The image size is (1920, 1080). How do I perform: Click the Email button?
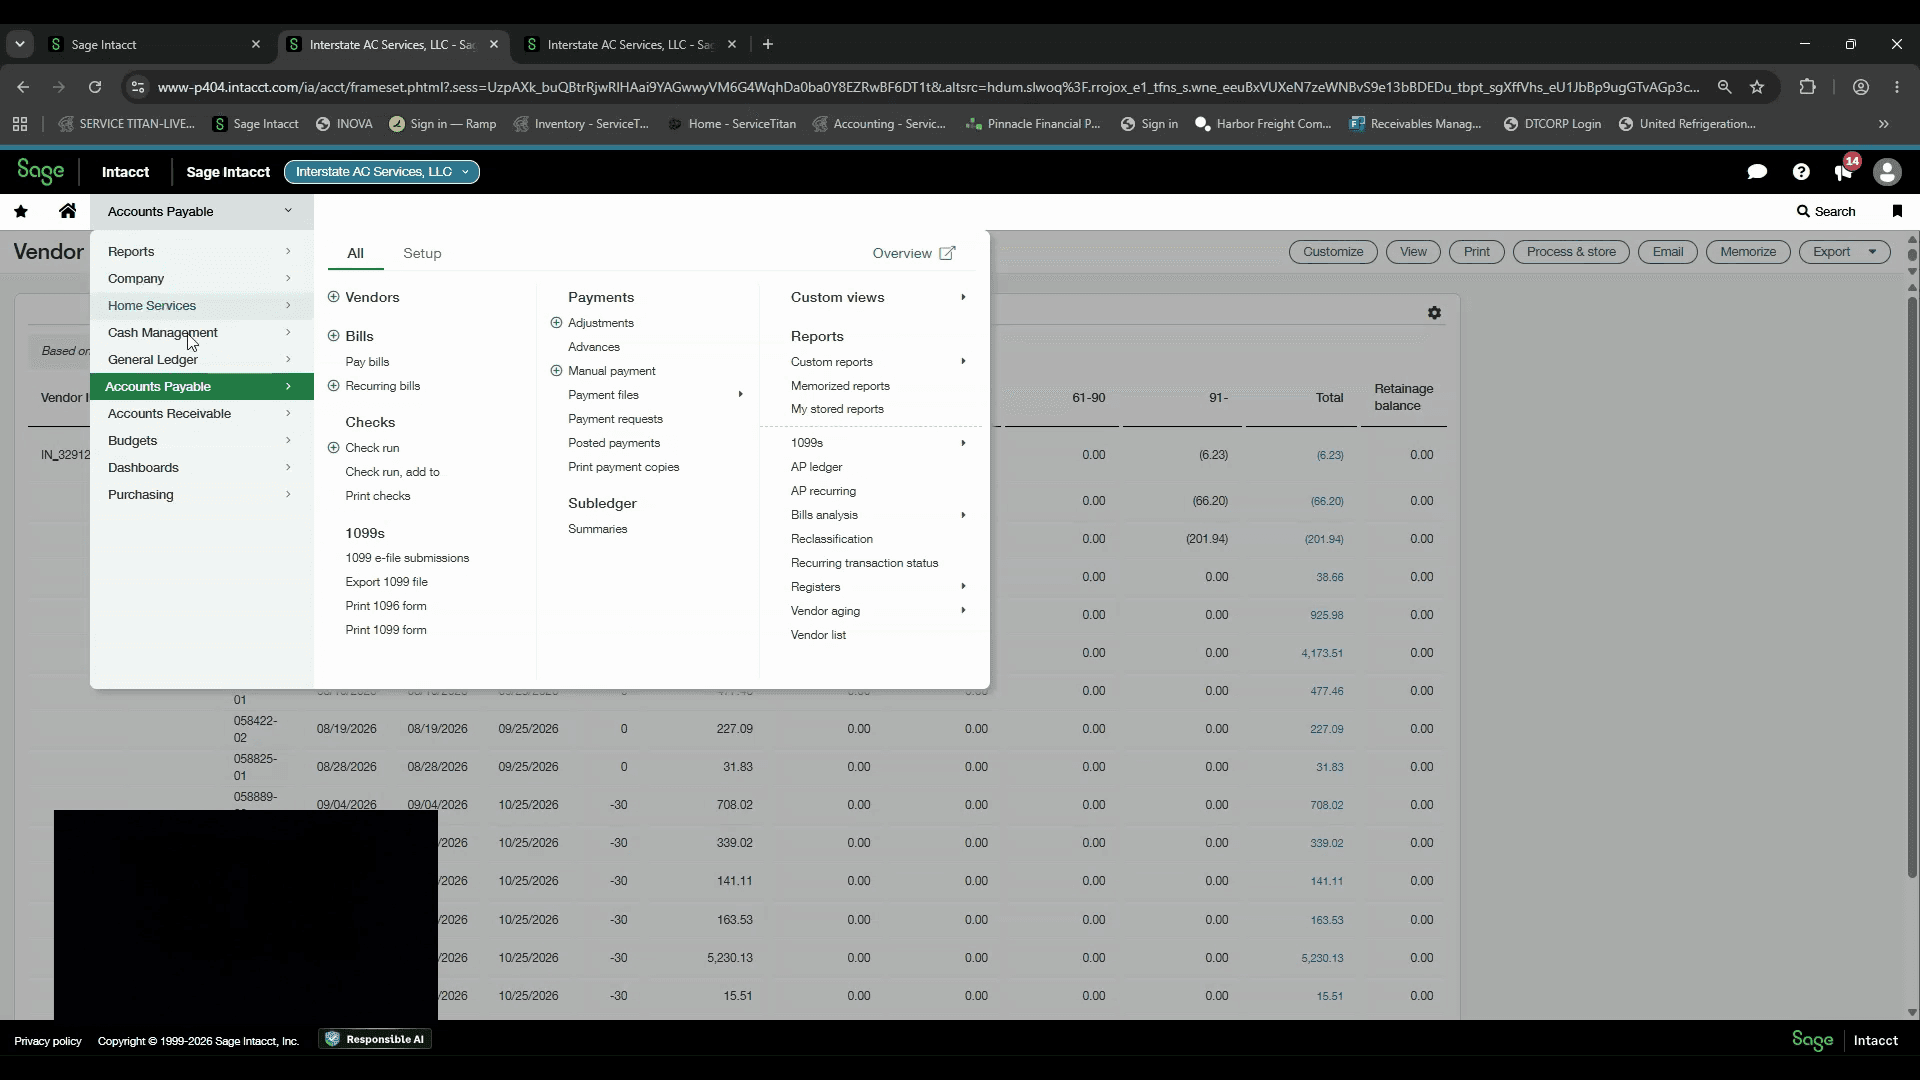pos(1668,252)
